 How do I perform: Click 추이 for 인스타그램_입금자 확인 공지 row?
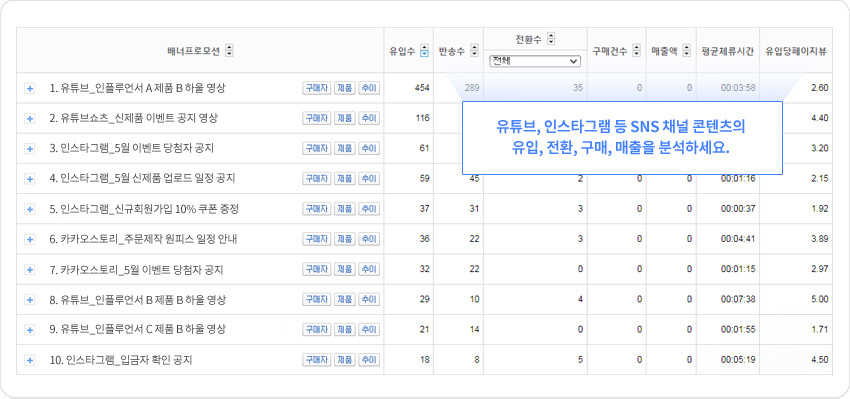(x=369, y=360)
